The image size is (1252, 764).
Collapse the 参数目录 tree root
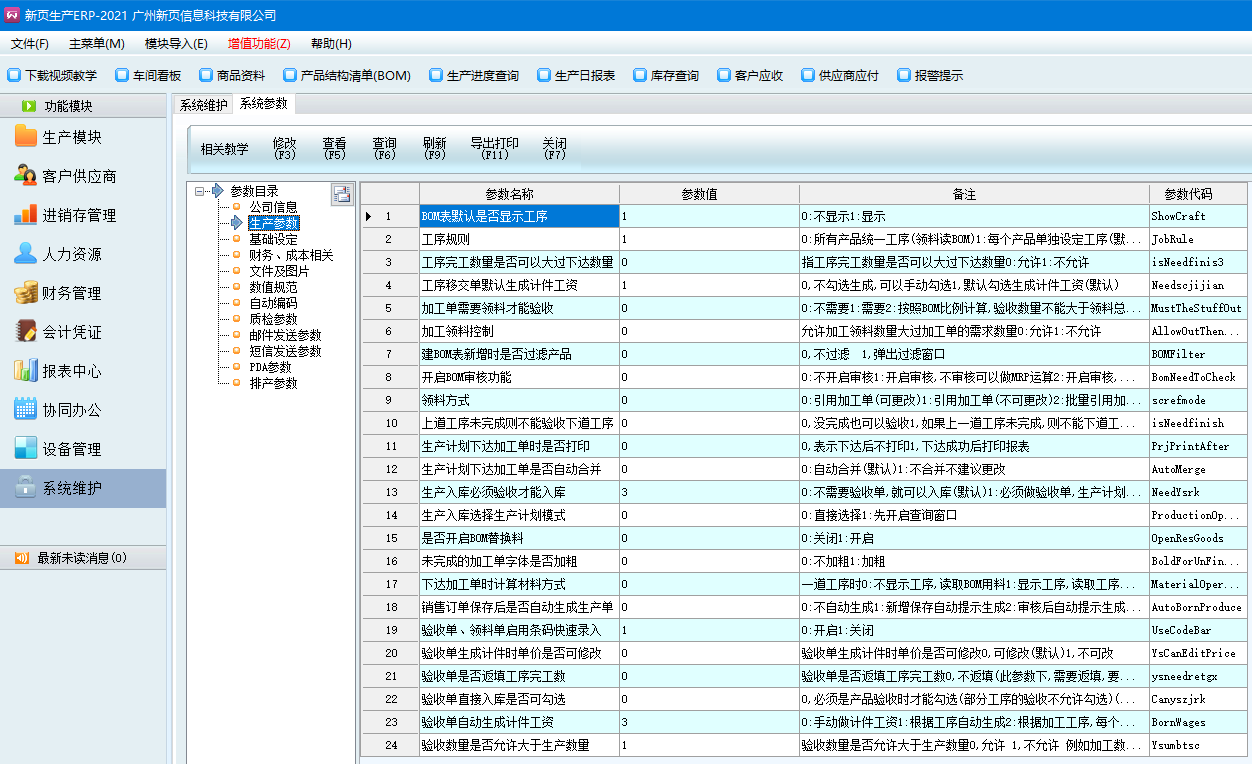click(201, 191)
